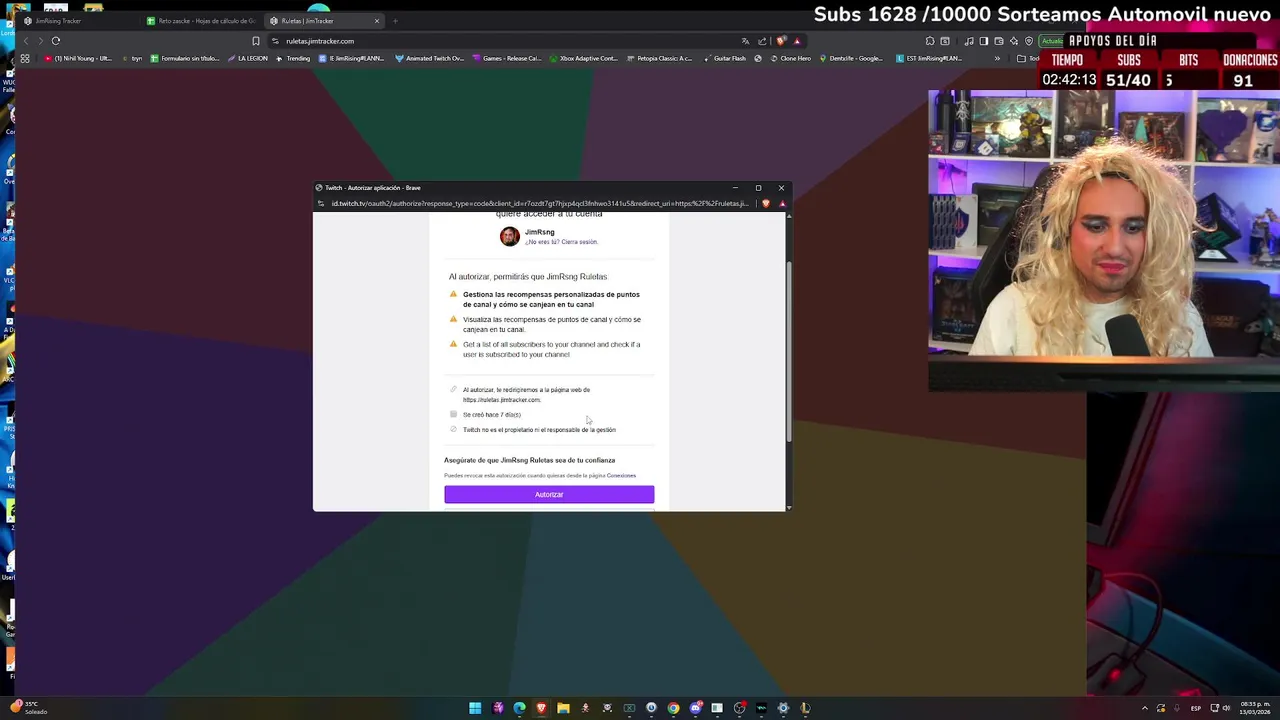Open the taskbar clock and date
1280x720 pixels.
1257,708
